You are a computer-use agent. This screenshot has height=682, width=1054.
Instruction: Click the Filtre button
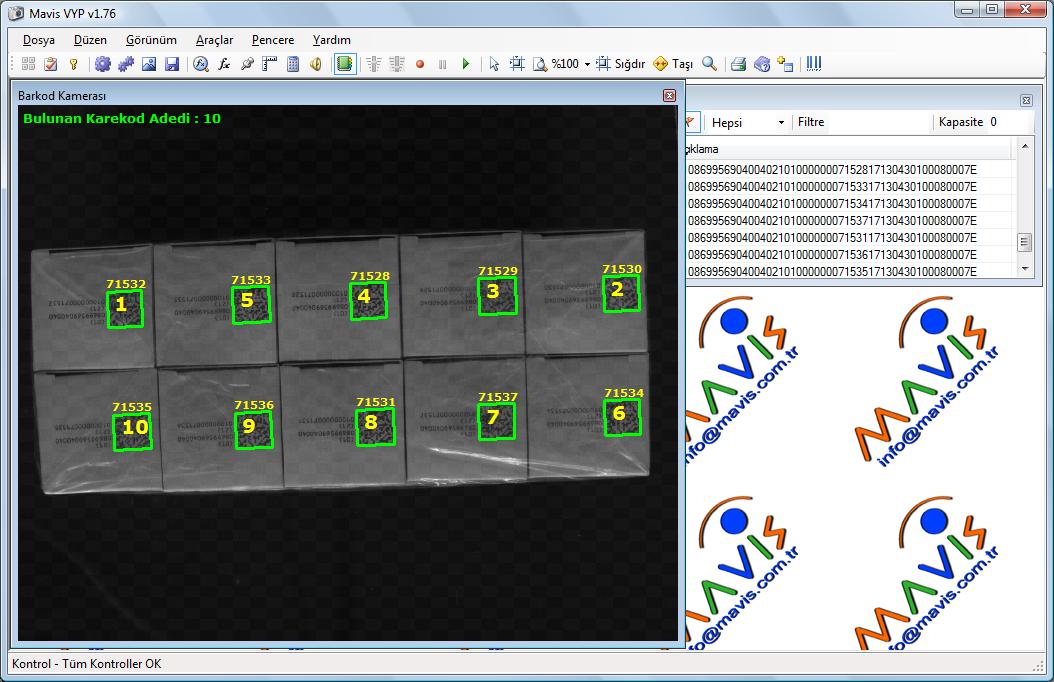(x=811, y=122)
